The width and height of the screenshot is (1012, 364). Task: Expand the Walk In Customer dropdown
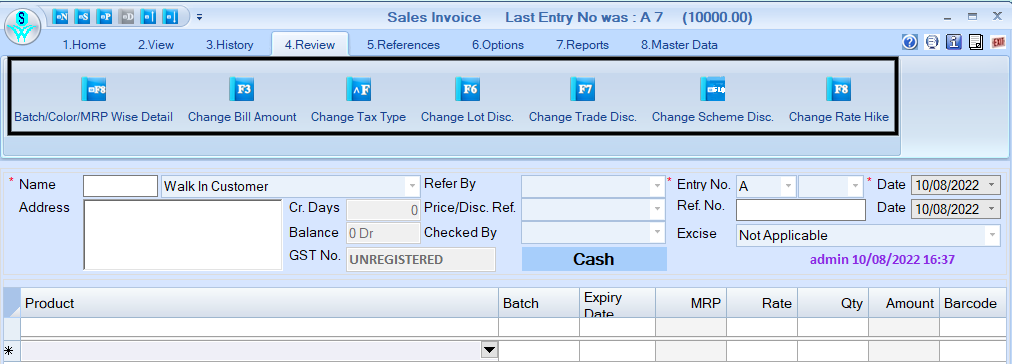point(412,187)
